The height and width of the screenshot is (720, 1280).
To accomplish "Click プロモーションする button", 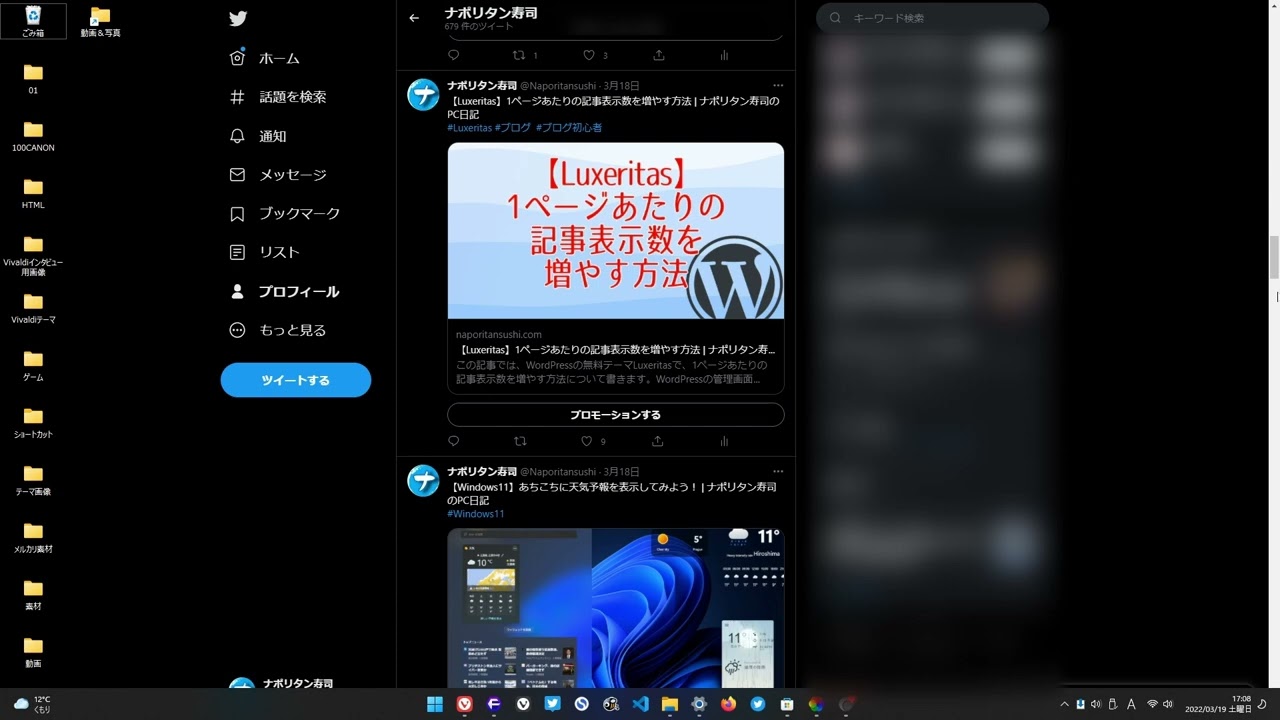I will click(x=616, y=415).
